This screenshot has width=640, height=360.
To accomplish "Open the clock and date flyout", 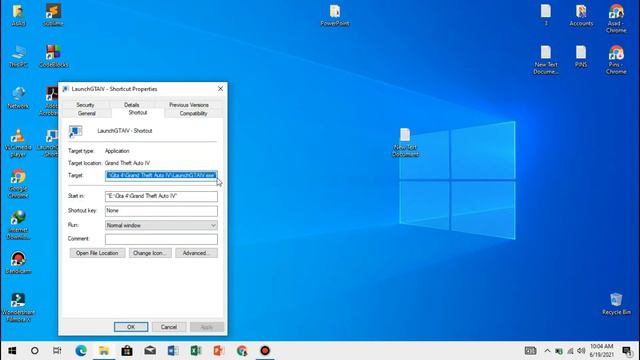I will point(602,351).
